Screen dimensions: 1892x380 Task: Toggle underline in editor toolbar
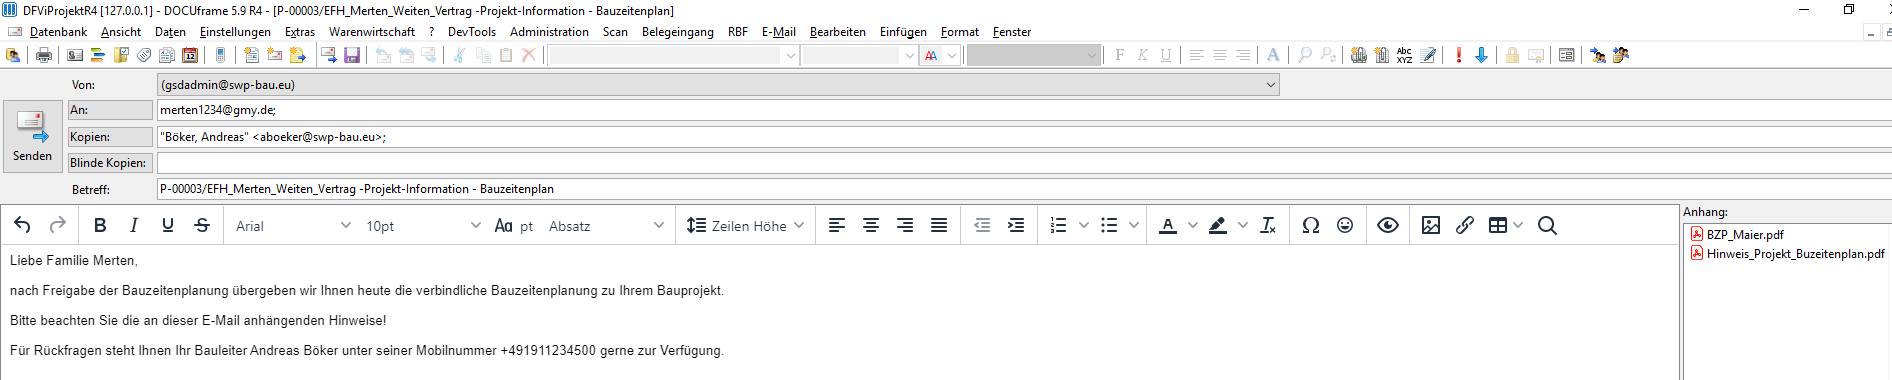(168, 226)
